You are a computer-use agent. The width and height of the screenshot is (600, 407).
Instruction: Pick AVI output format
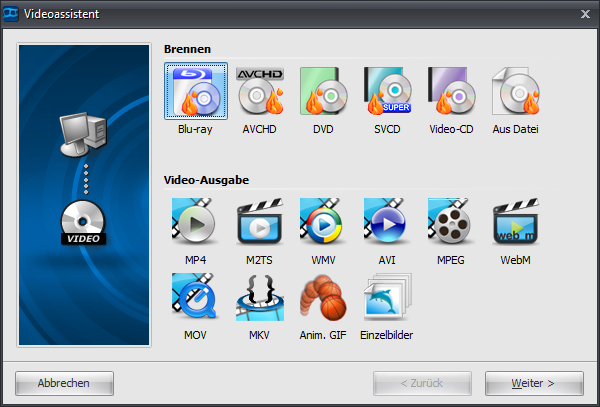tap(388, 223)
